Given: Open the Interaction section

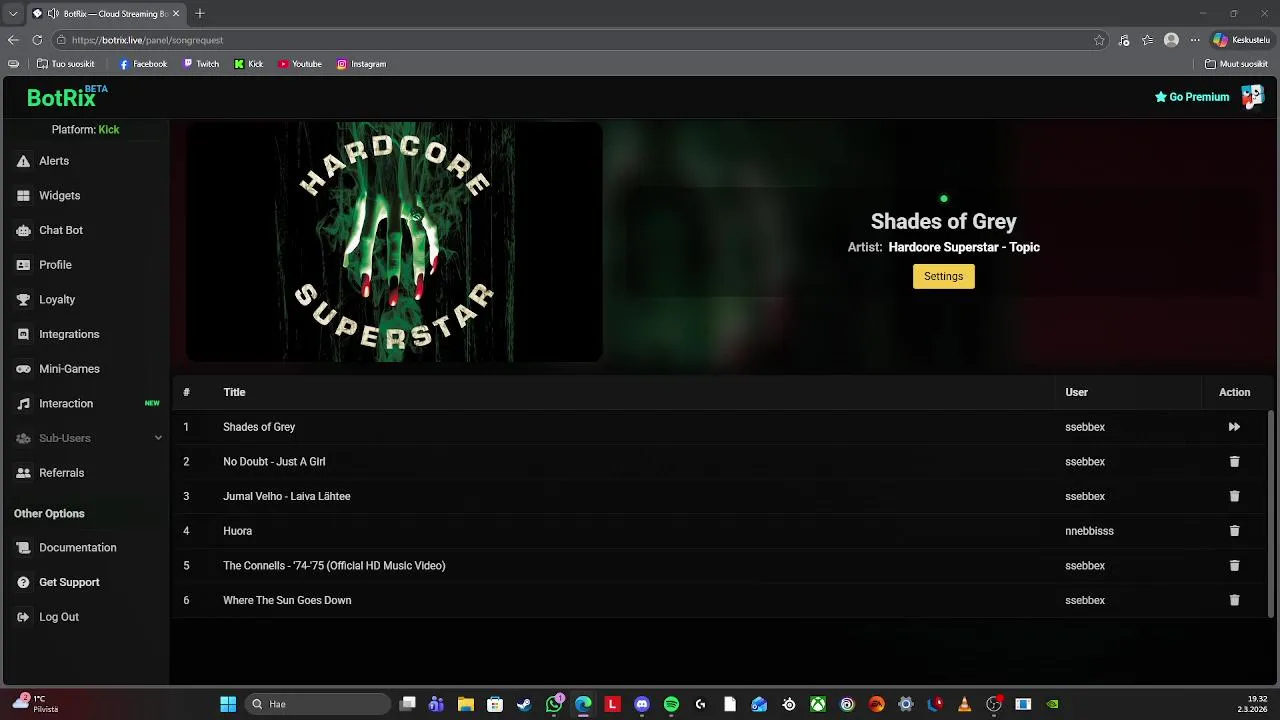Looking at the screenshot, I should (66, 404).
